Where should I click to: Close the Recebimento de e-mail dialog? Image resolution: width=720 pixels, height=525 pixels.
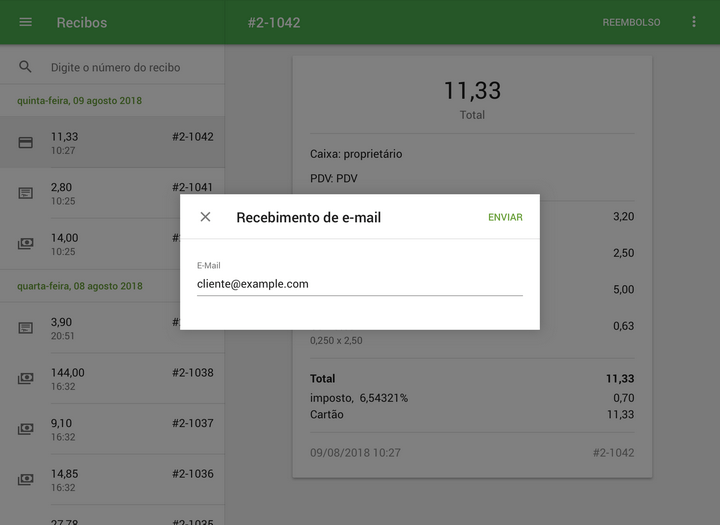click(x=205, y=217)
